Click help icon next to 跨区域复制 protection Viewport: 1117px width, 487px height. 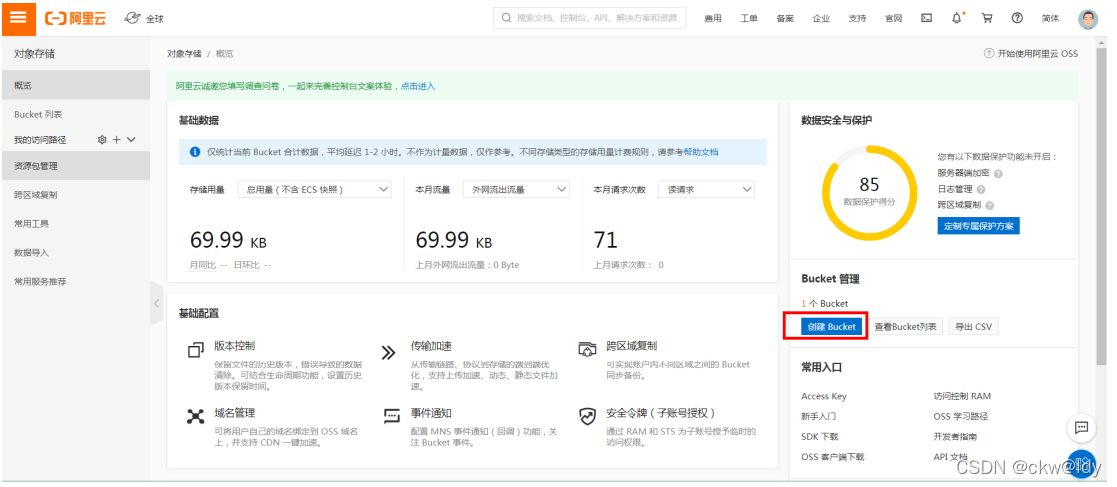(989, 205)
